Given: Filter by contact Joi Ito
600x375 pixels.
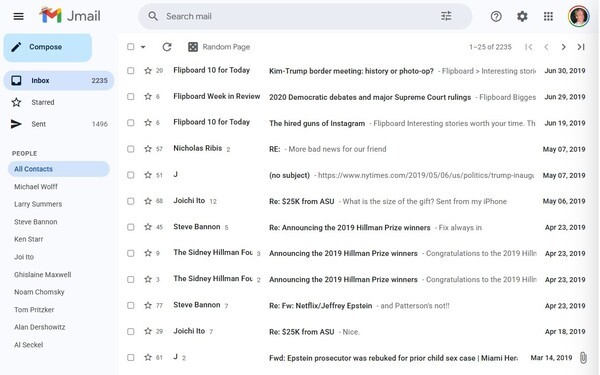Looking at the screenshot, I should [x=24, y=257].
